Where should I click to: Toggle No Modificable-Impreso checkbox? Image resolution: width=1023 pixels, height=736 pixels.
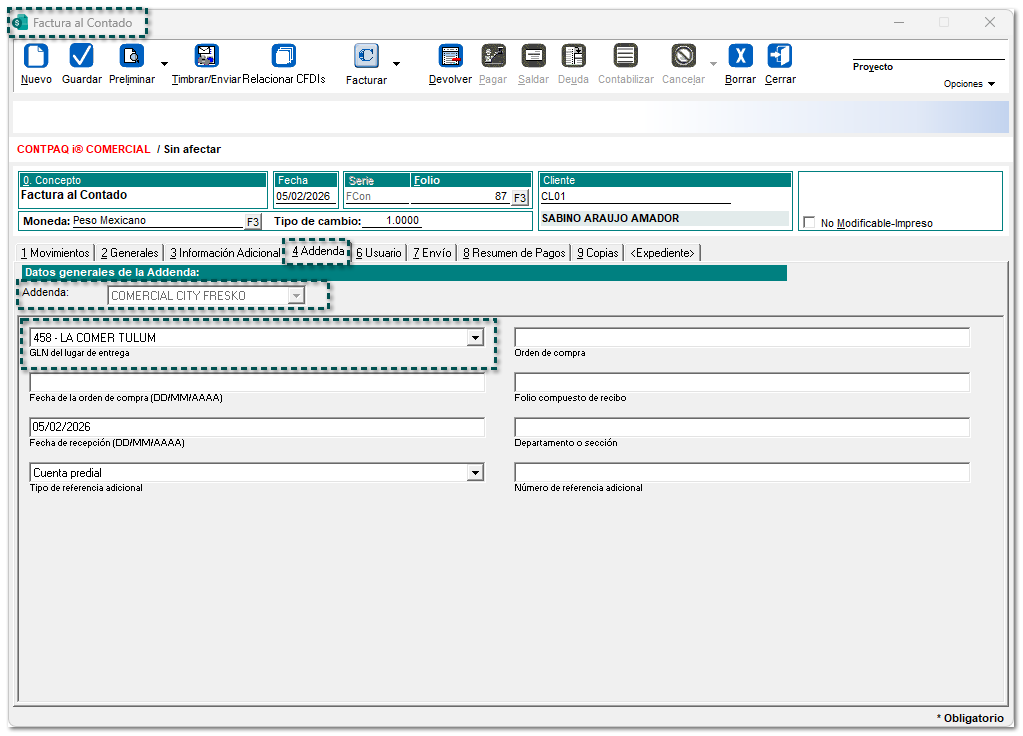coord(810,223)
